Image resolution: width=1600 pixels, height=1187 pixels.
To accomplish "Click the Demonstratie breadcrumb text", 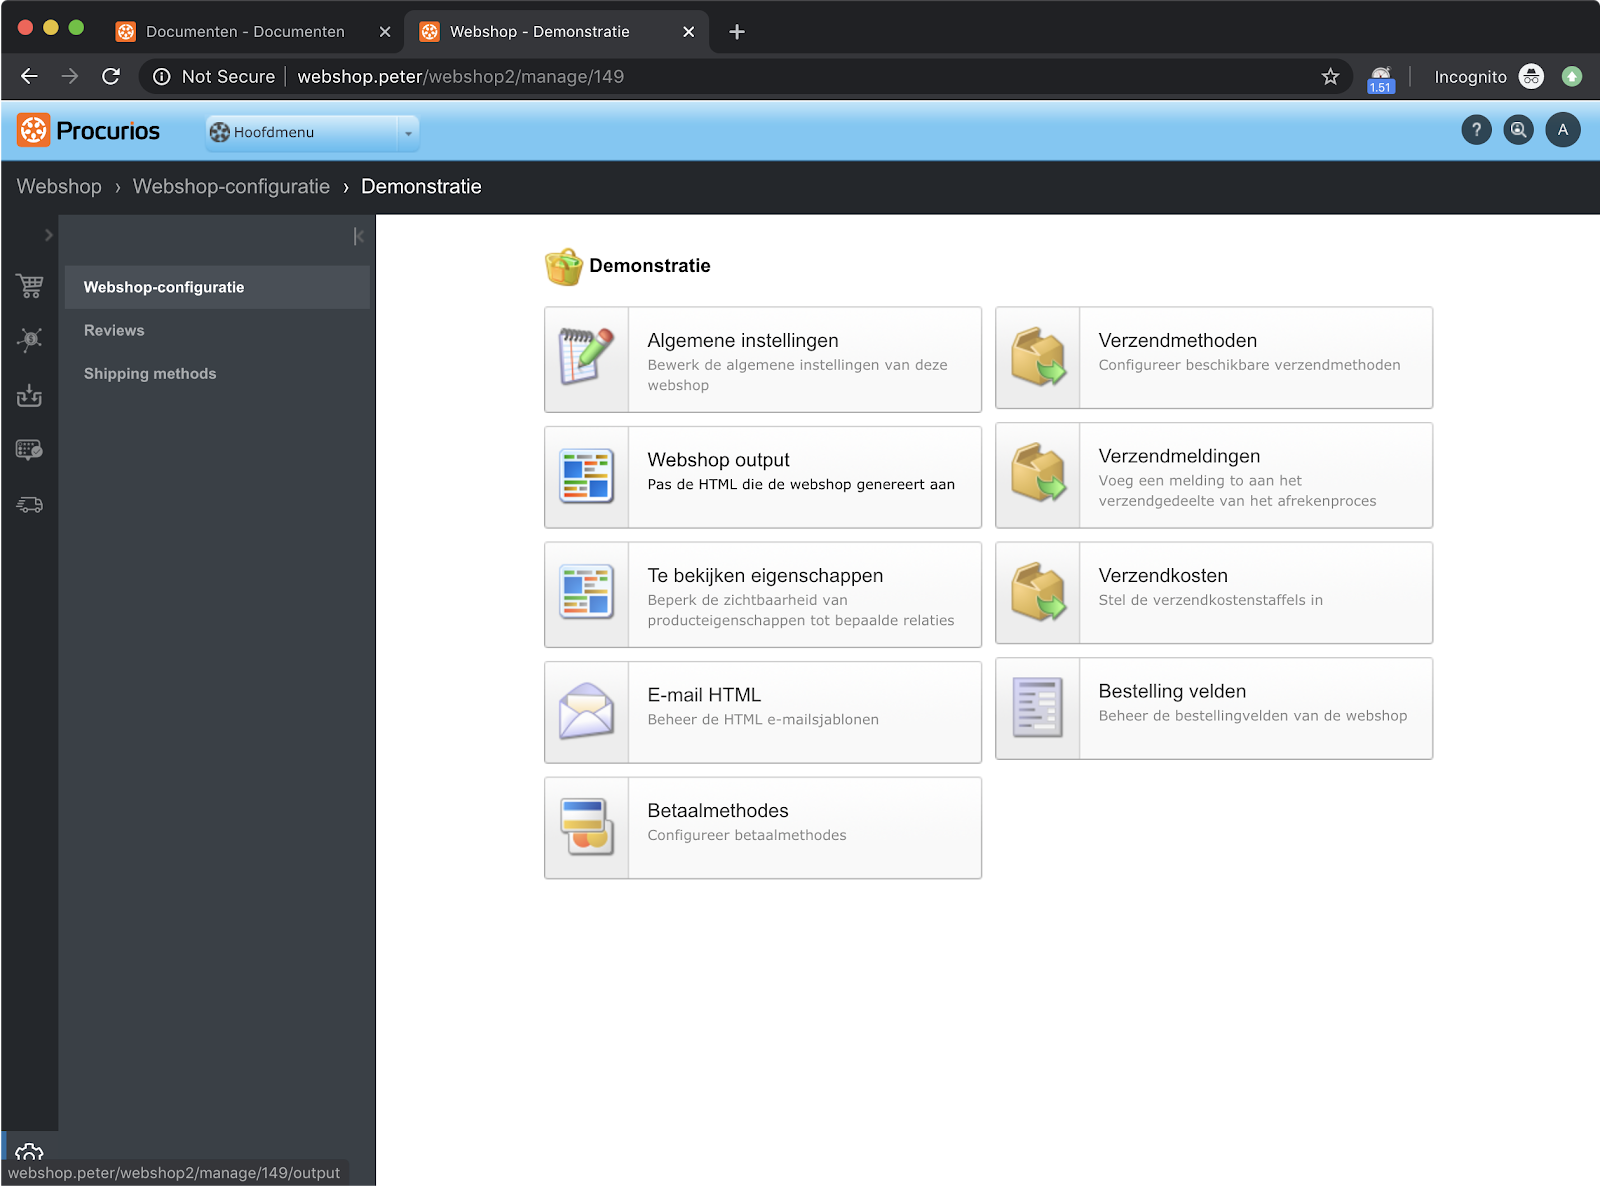I will [421, 187].
